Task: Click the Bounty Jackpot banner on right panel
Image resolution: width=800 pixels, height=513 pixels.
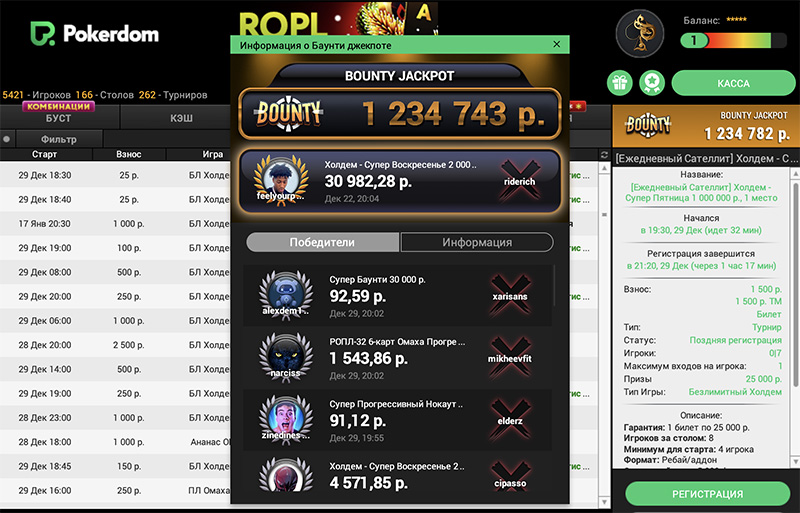Action: click(x=706, y=126)
